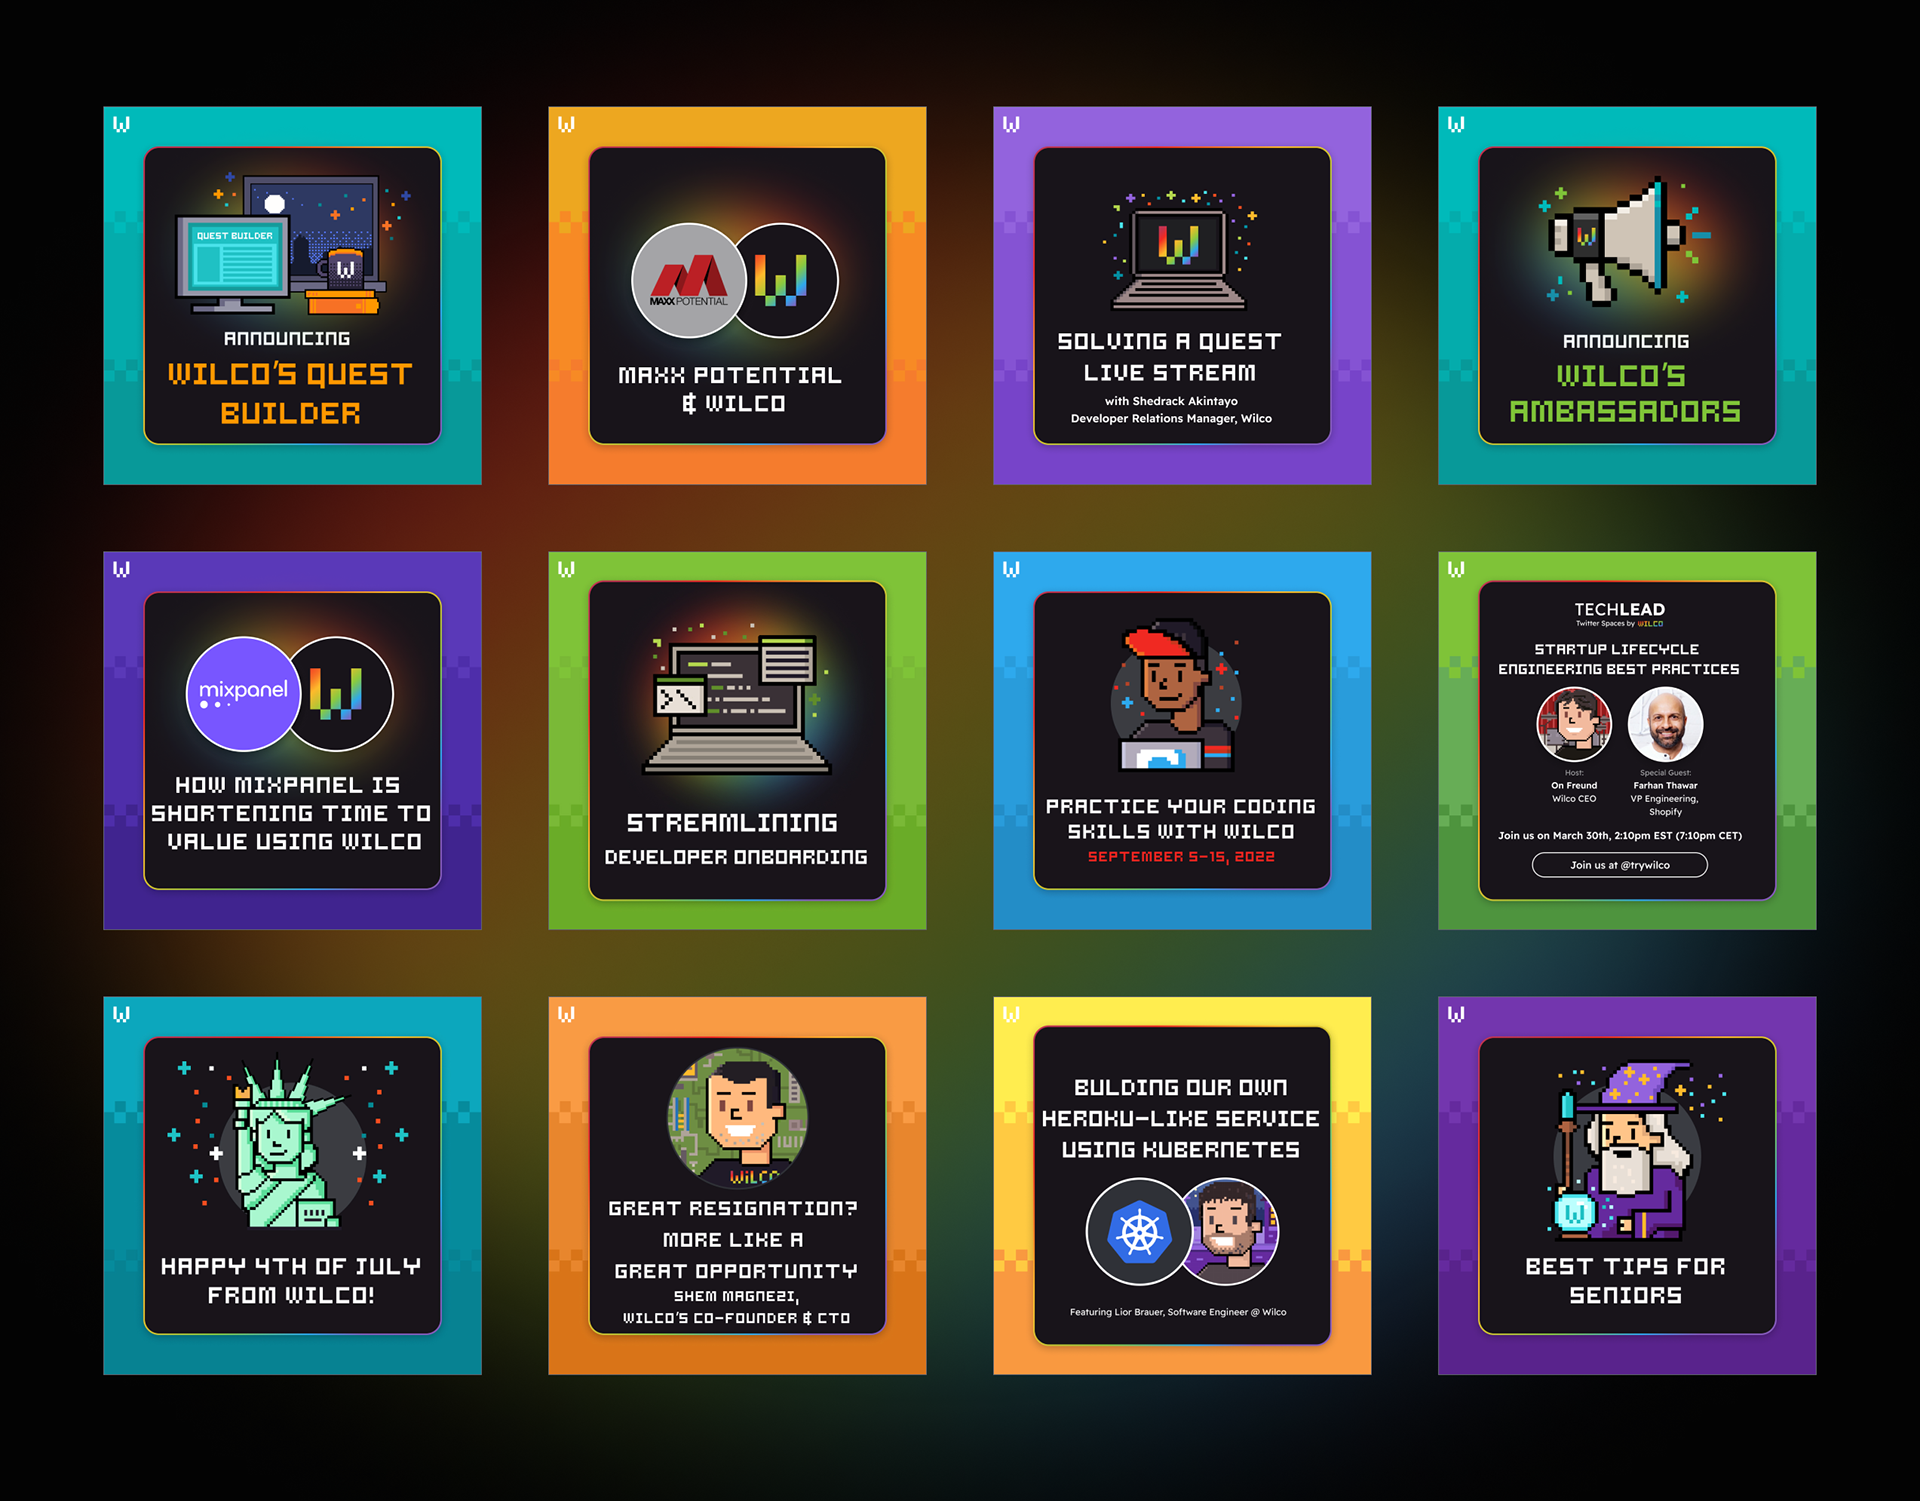Click 'Wilco's Co-Founder & CTO' caption
The width and height of the screenshot is (1920, 1501).
click(737, 1318)
